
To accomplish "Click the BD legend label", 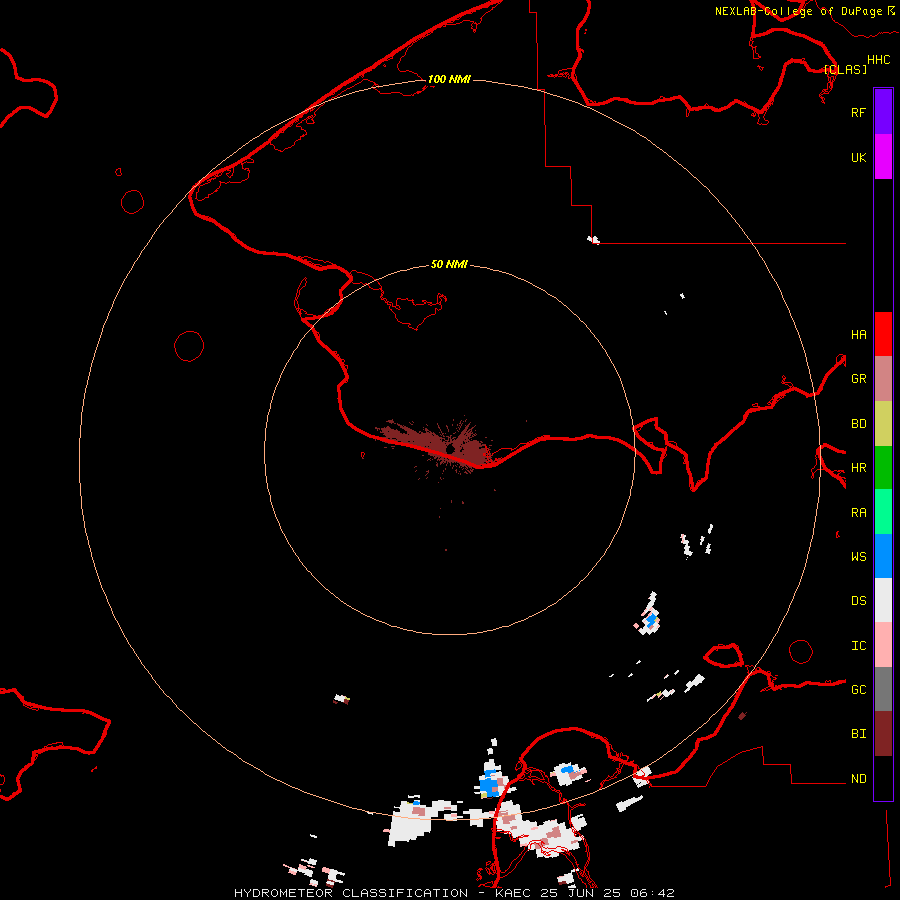I will (x=858, y=424).
